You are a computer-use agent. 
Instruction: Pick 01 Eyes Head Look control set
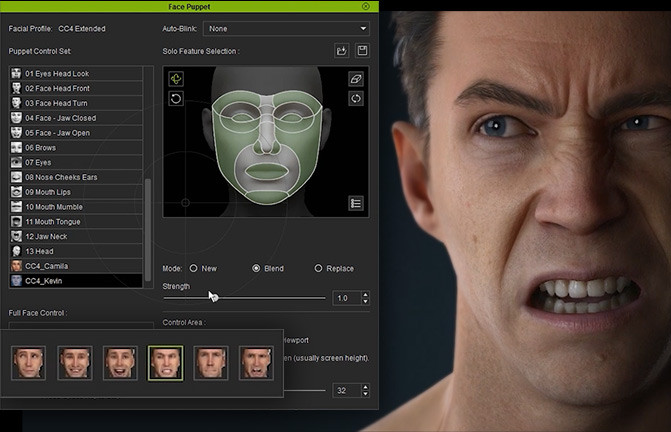(x=57, y=74)
